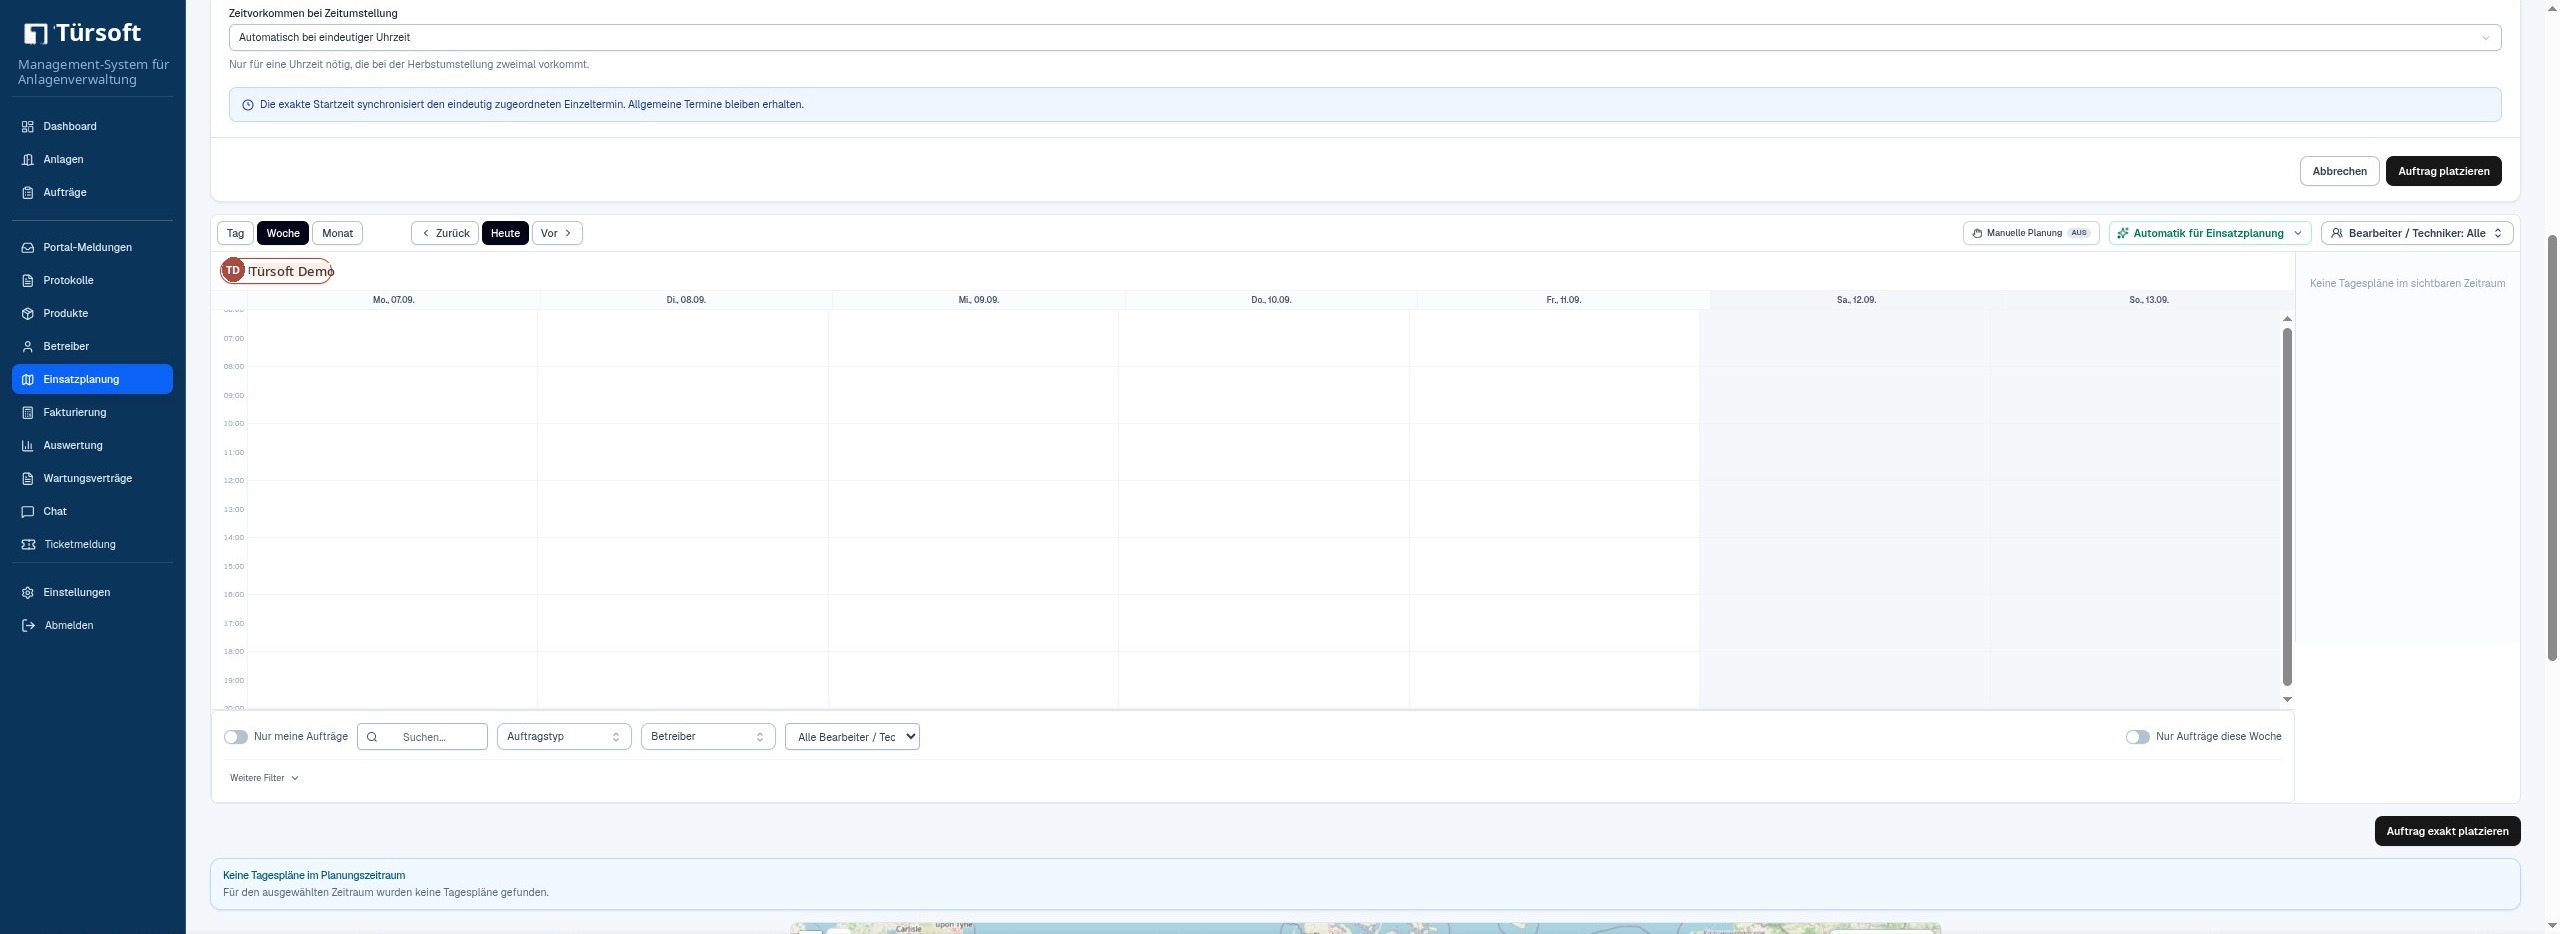
Task: Click the Einstellungen gear icon
Action: (28, 593)
